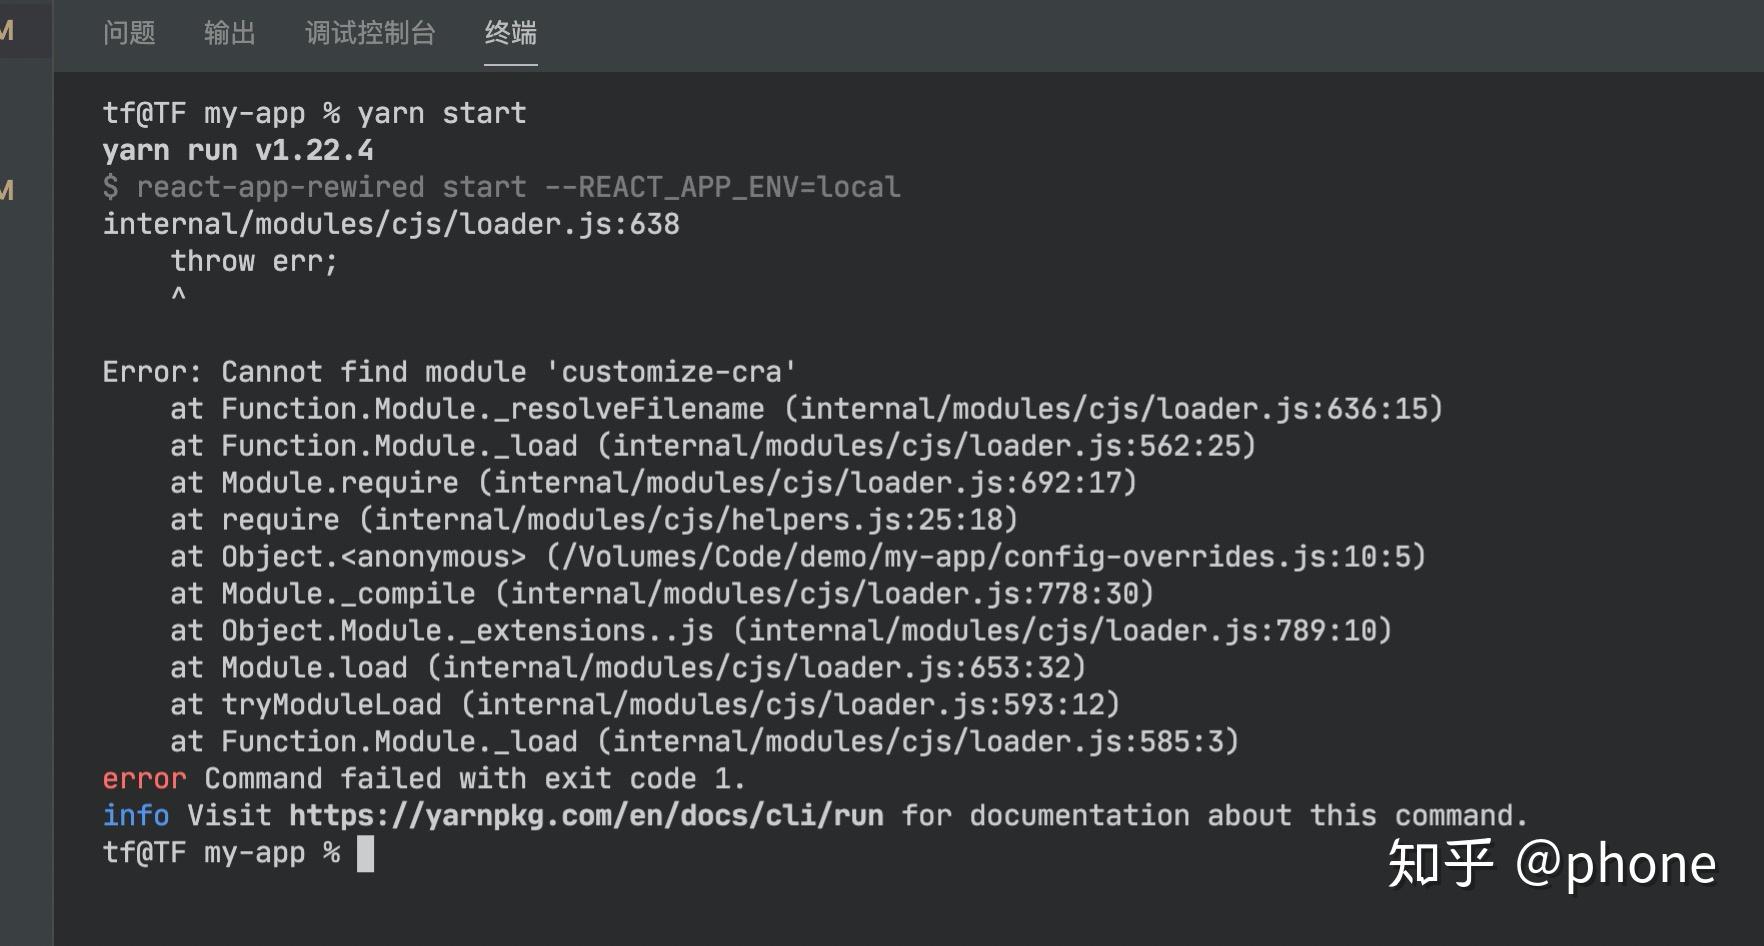Click the blinking terminal cursor block
The width and height of the screenshot is (1764, 946).
tap(366, 855)
